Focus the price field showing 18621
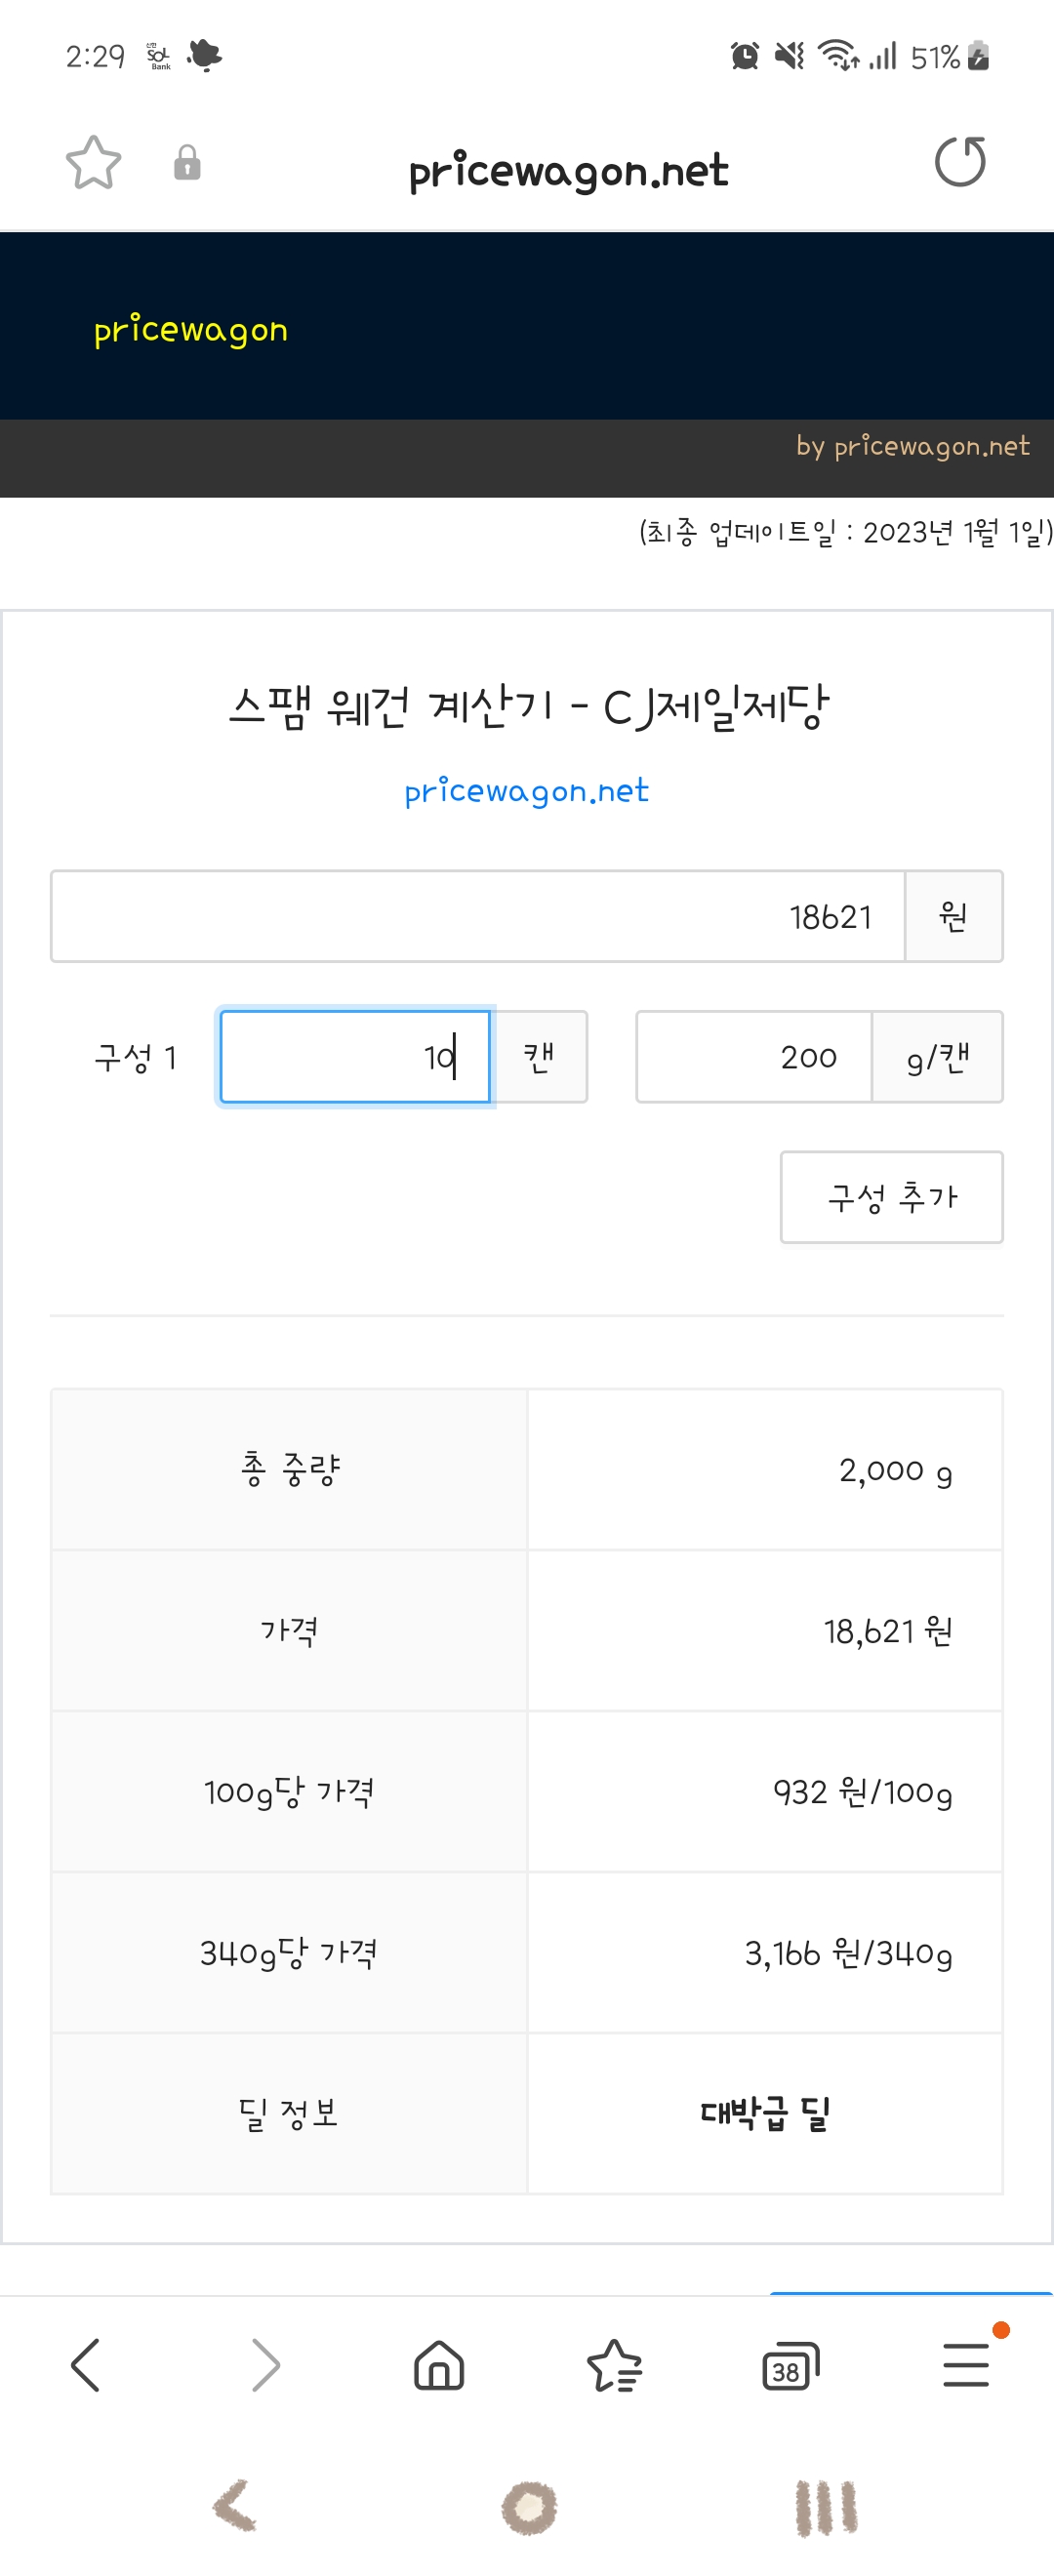Image resolution: width=1054 pixels, height=2576 pixels. coord(478,916)
